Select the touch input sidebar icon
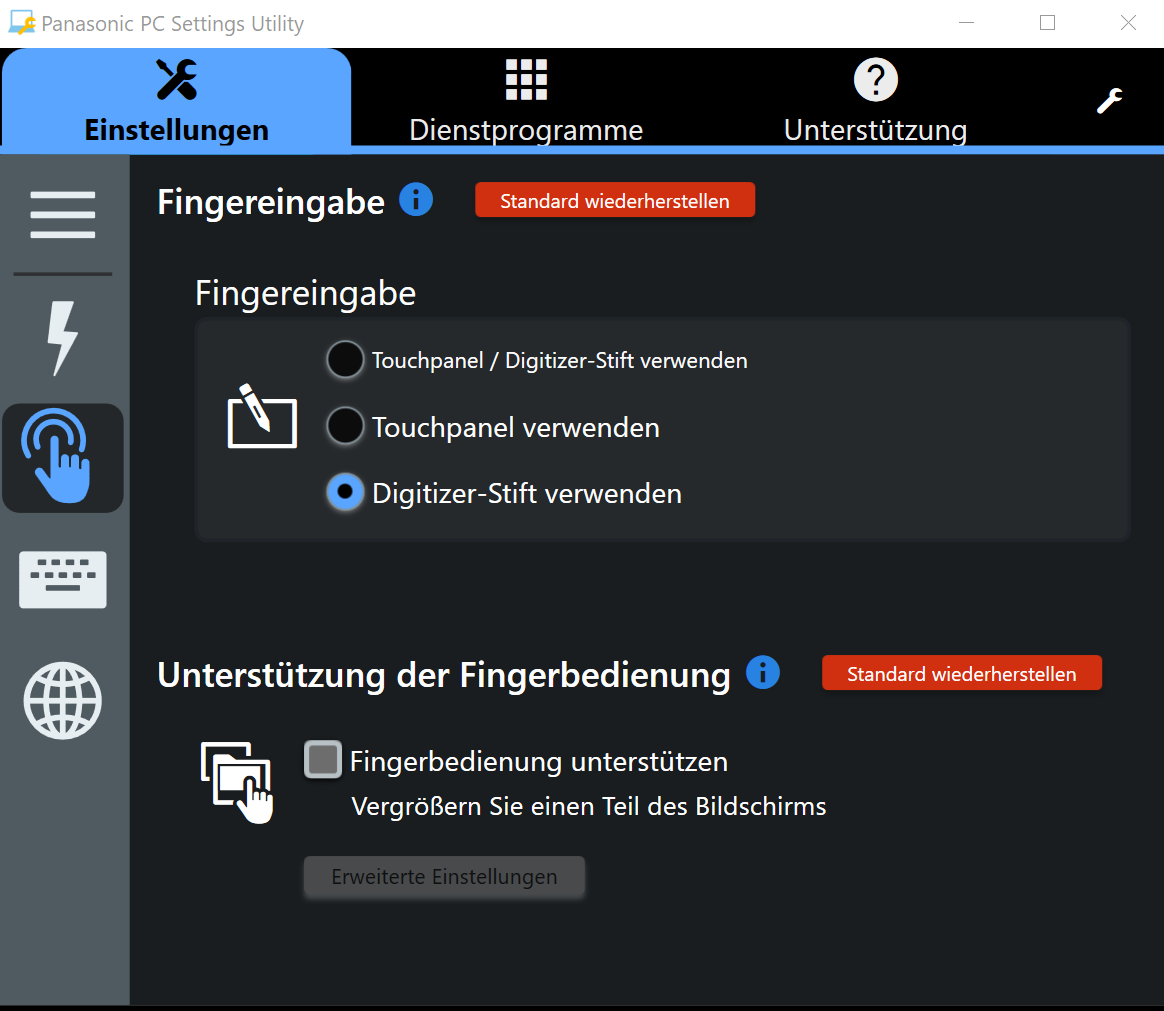The width and height of the screenshot is (1164, 1011). [x=63, y=458]
